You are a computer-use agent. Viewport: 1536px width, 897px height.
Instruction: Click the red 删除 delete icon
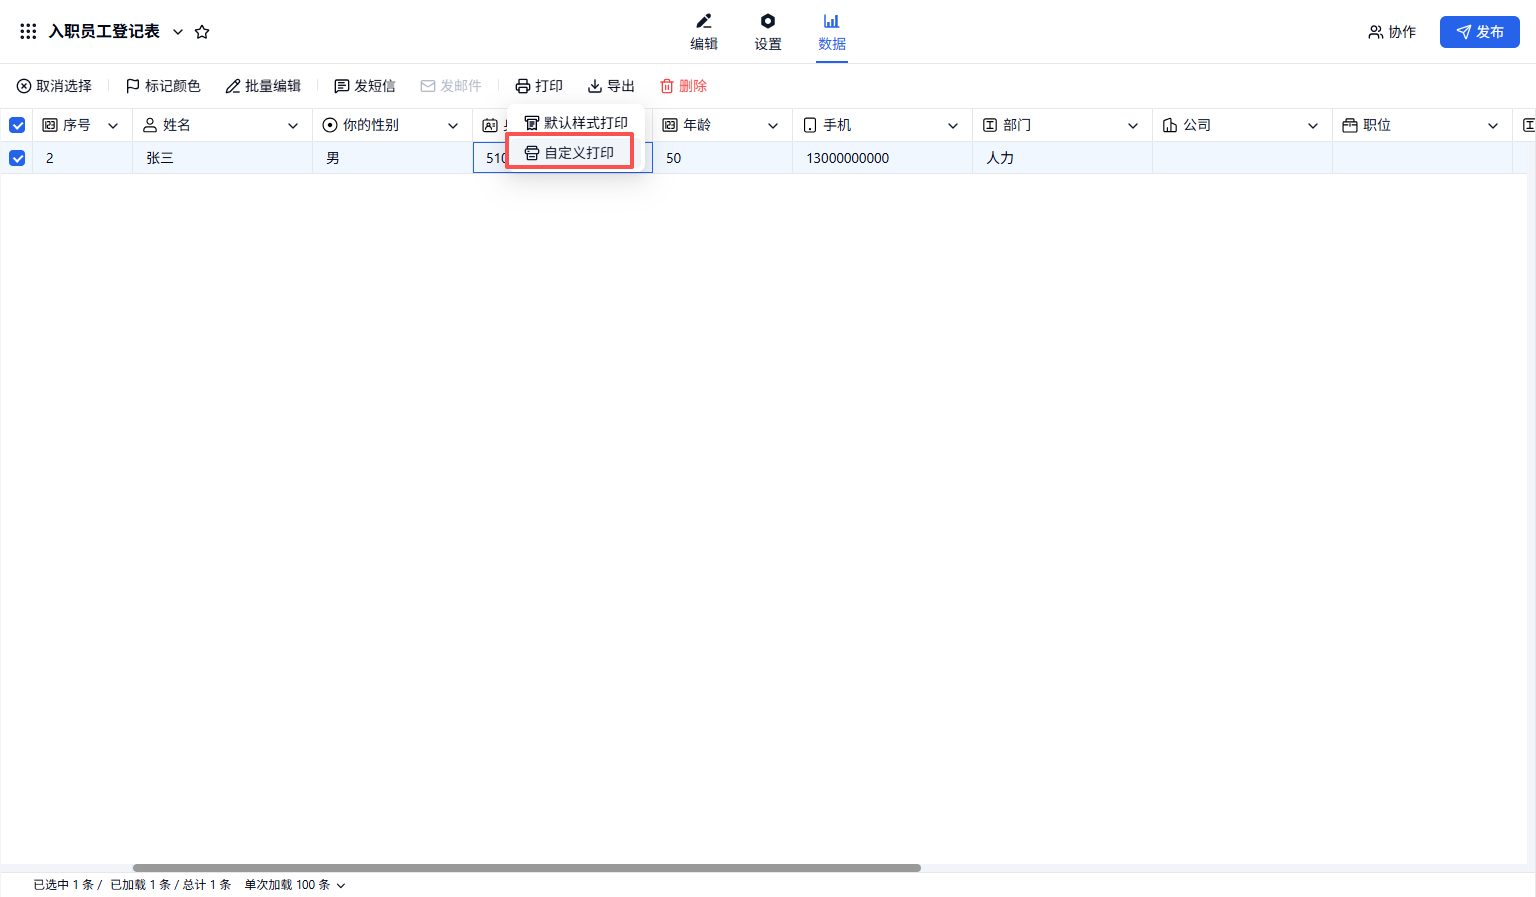click(x=667, y=86)
